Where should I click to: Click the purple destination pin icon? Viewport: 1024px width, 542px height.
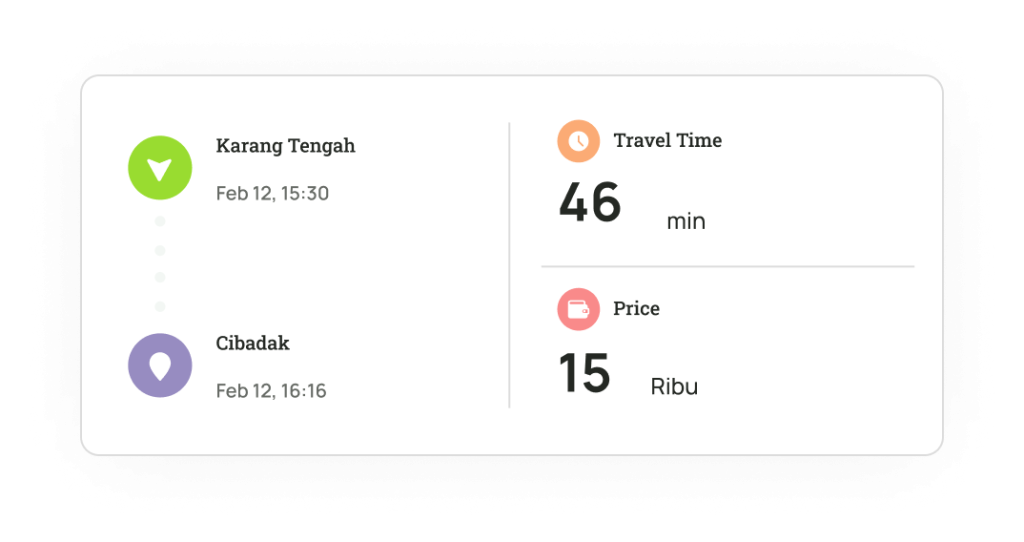click(160, 365)
